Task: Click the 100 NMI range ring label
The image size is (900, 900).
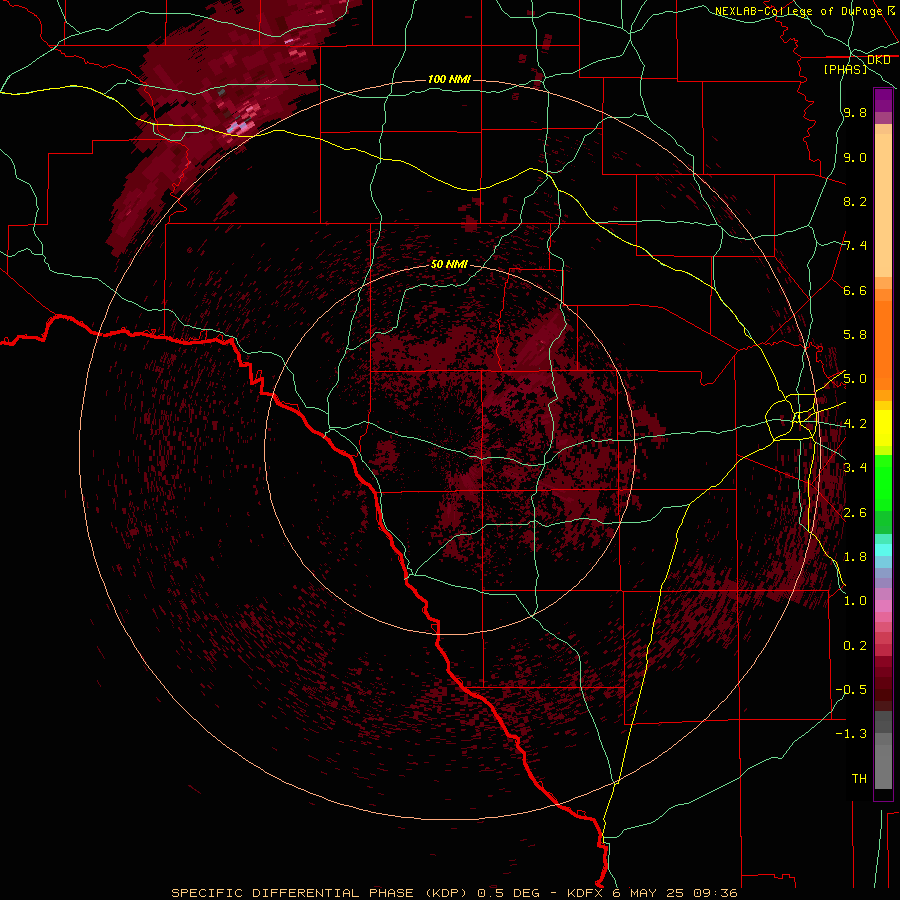Action: pyautogui.click(x=449, y=79)
